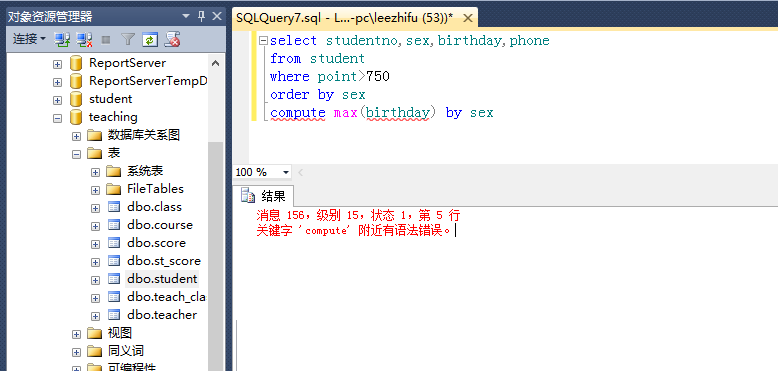The width and height of the screenshot is (778, 371).
Task: Open the Object Explorer window position dropdown arrow
Action: [186, 16]
